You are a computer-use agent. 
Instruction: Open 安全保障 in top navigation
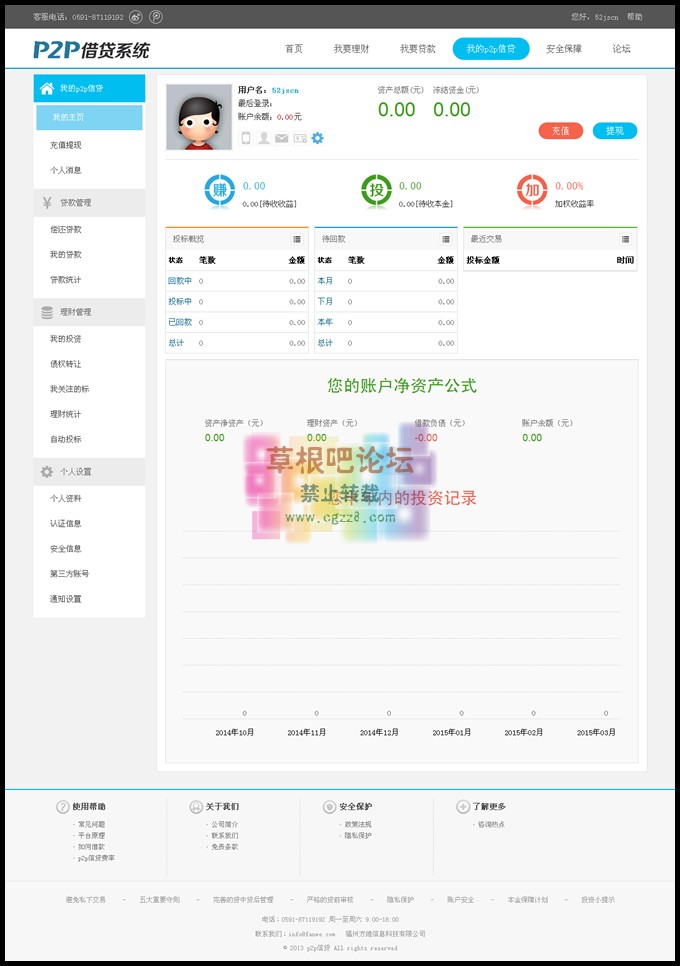[564, 49]
